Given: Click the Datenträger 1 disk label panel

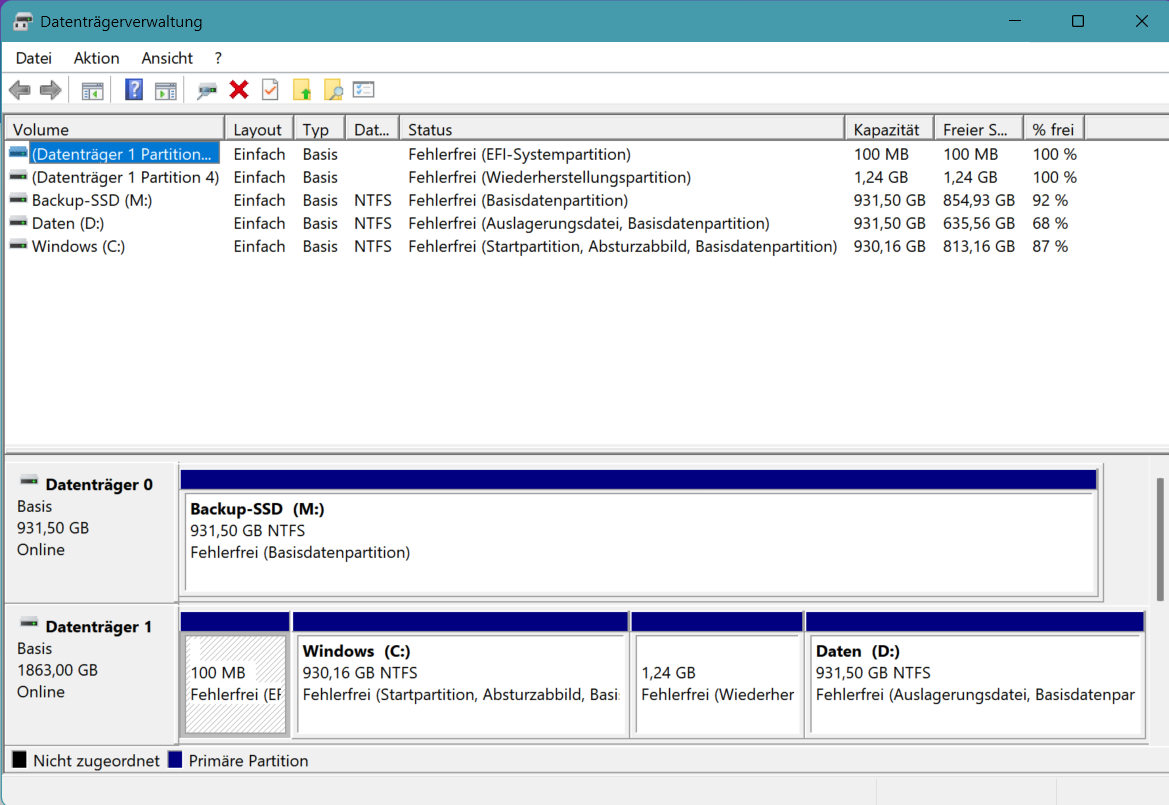Looking at the screenshot, I should [x=91, y=675].
